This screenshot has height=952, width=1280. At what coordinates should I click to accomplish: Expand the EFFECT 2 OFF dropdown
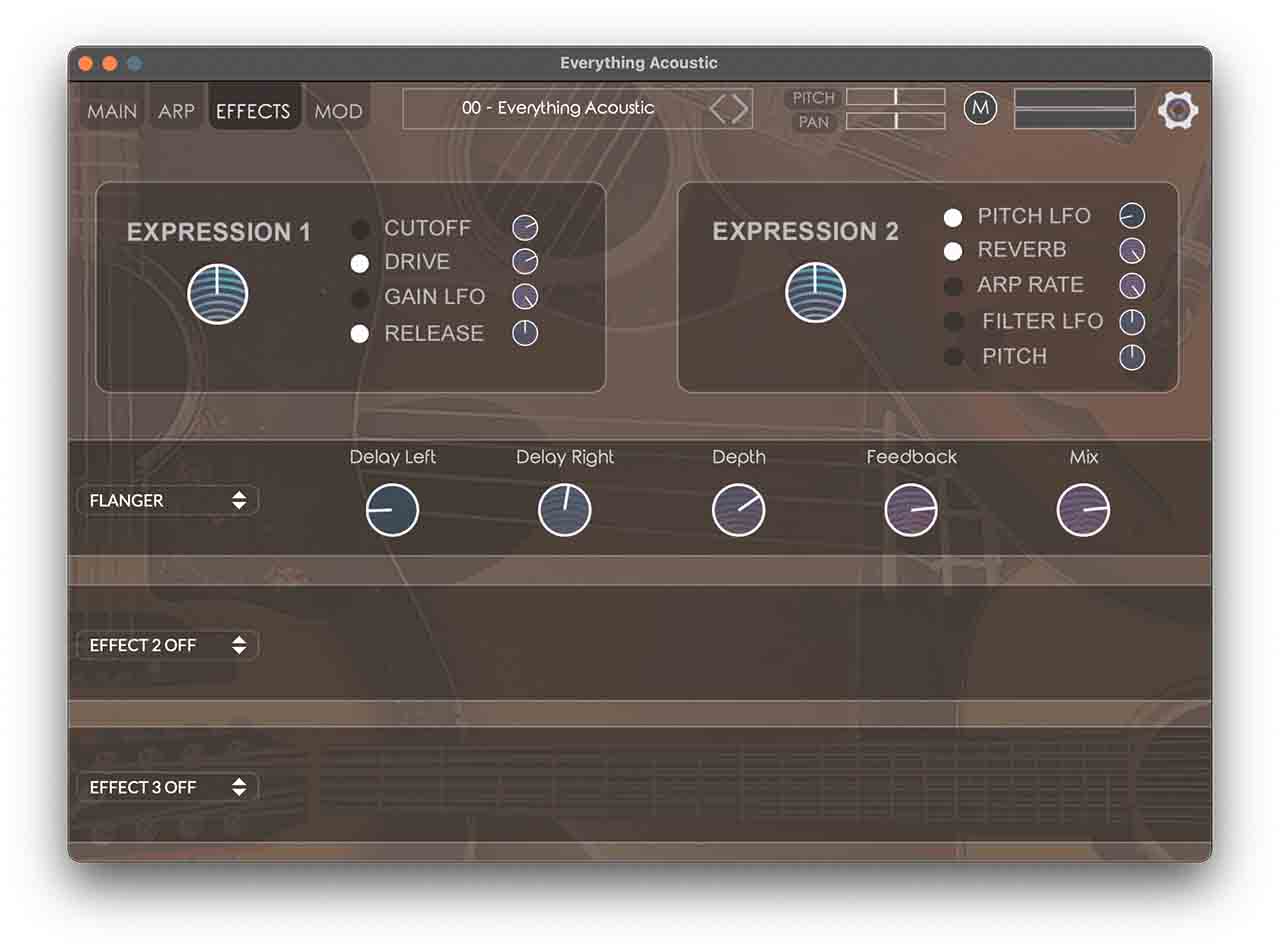168,646
